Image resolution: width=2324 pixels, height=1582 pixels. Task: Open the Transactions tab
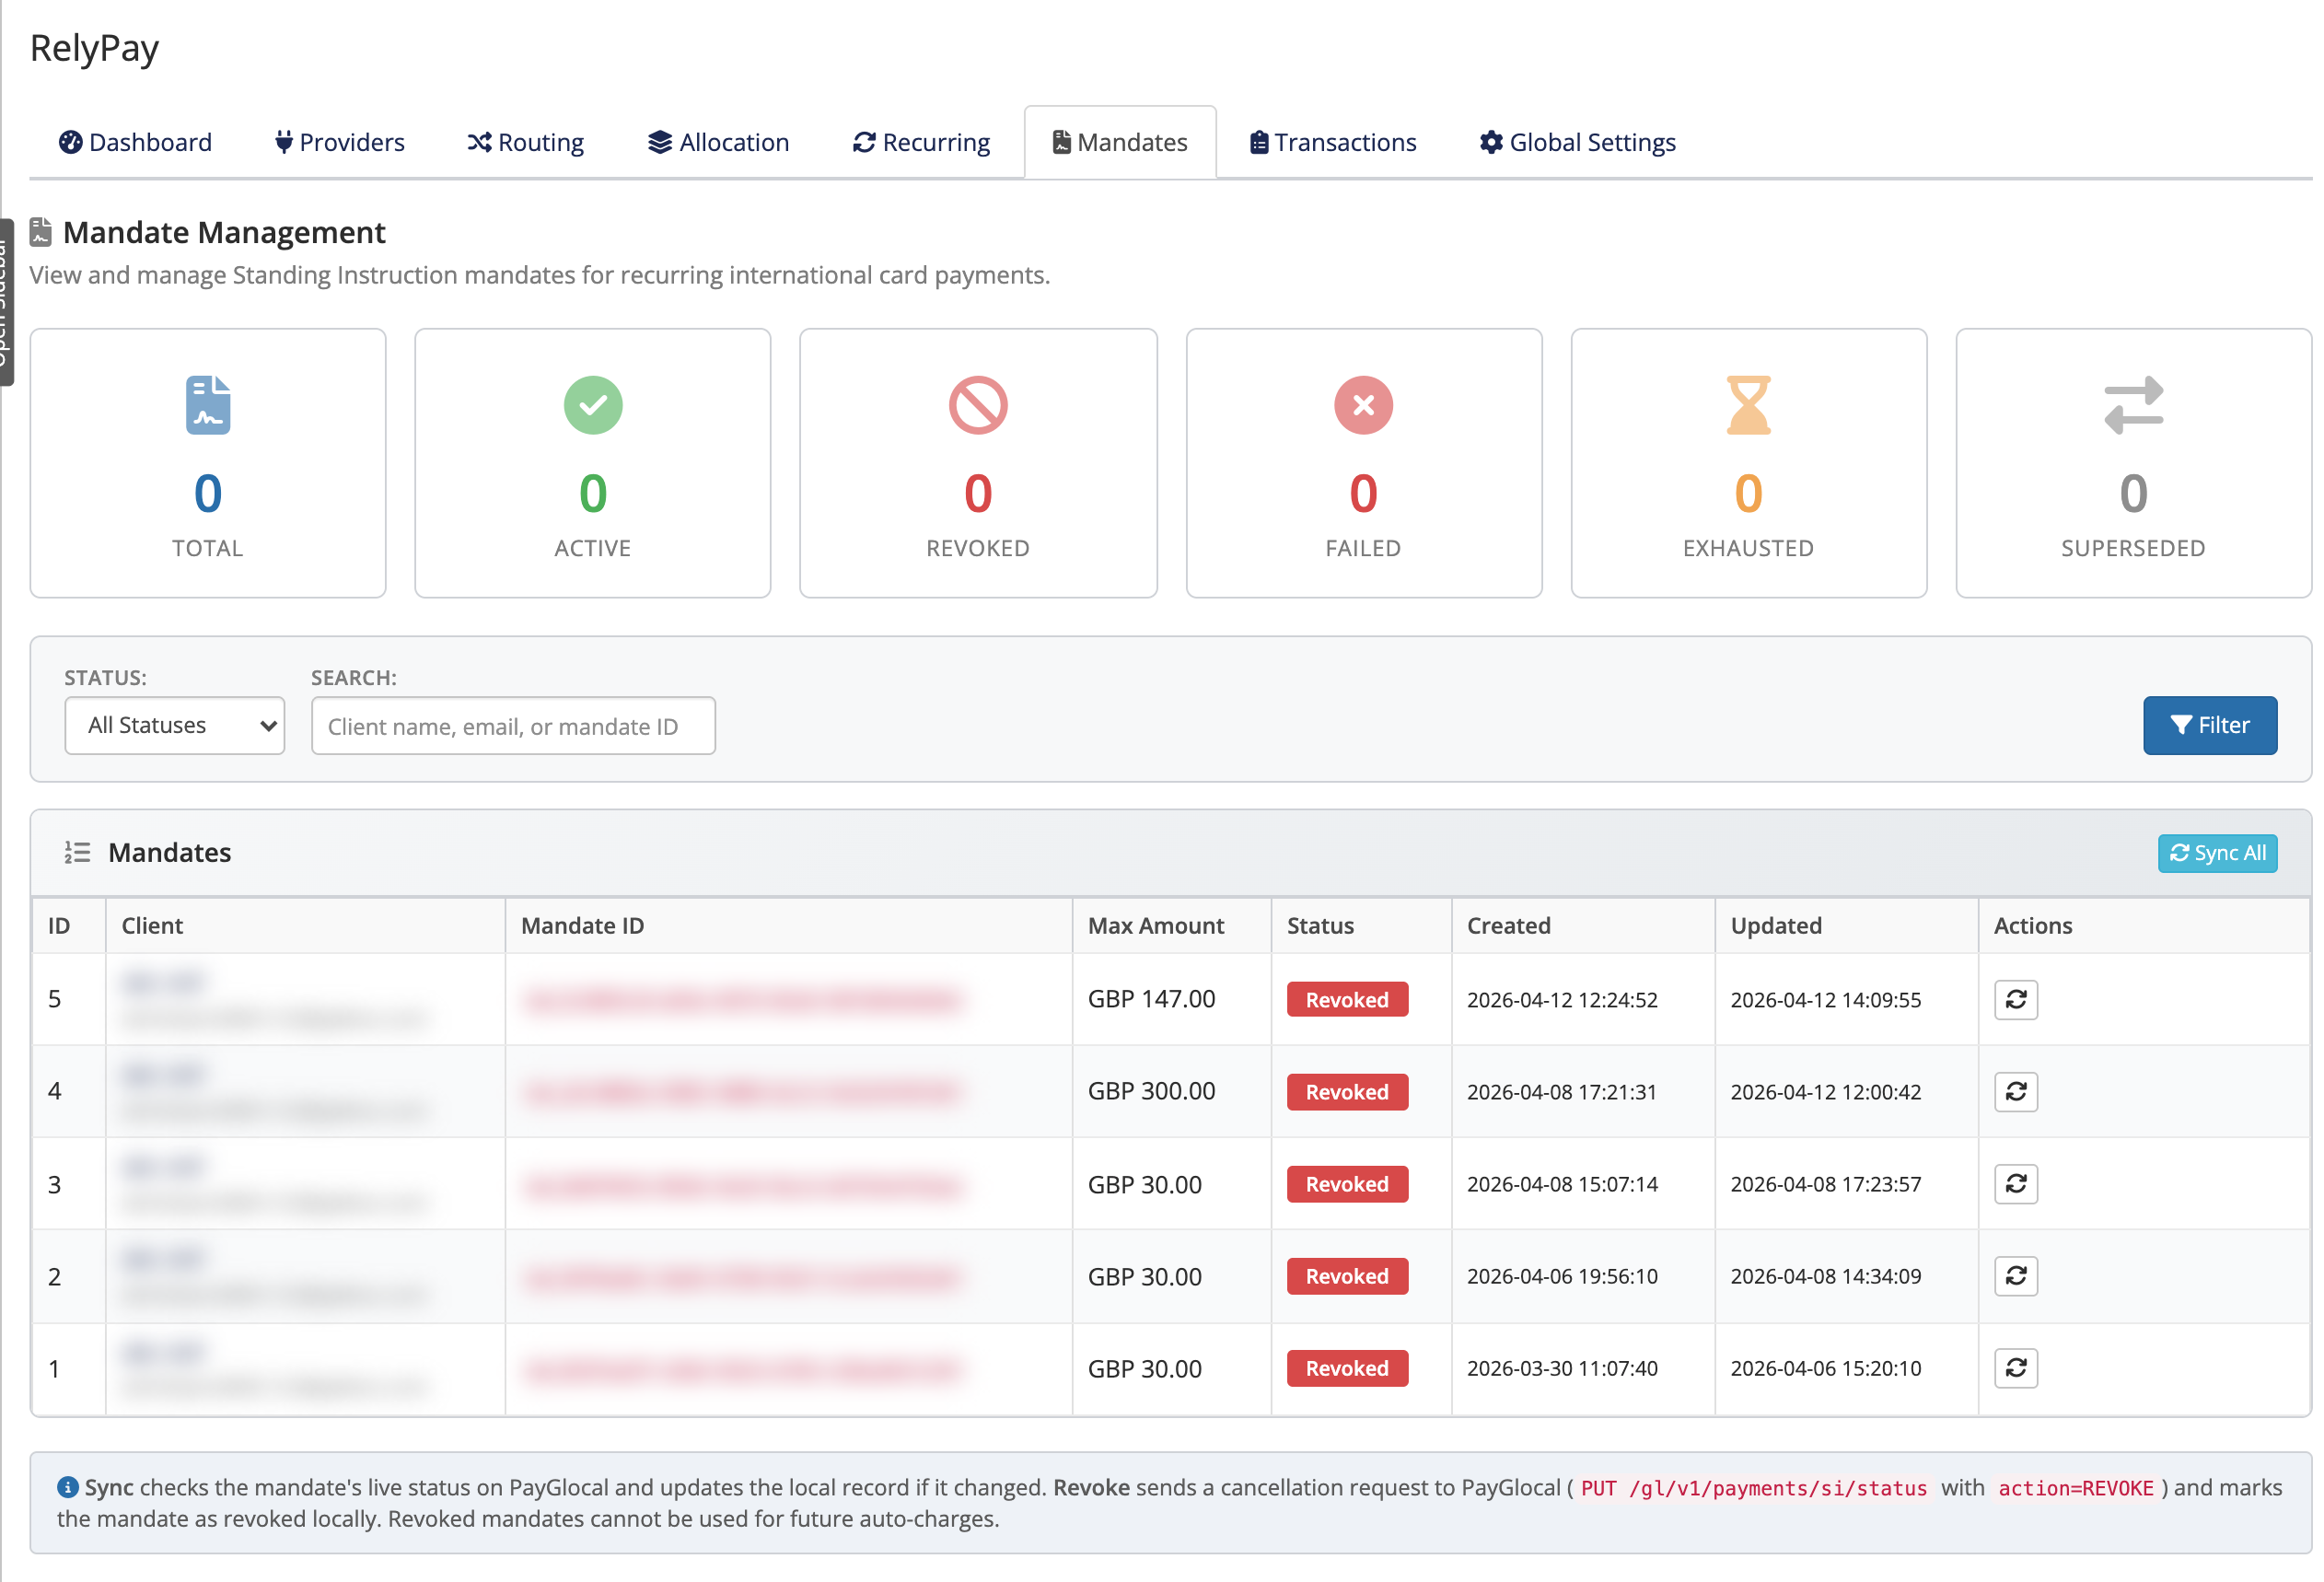tap(1333, 142)
